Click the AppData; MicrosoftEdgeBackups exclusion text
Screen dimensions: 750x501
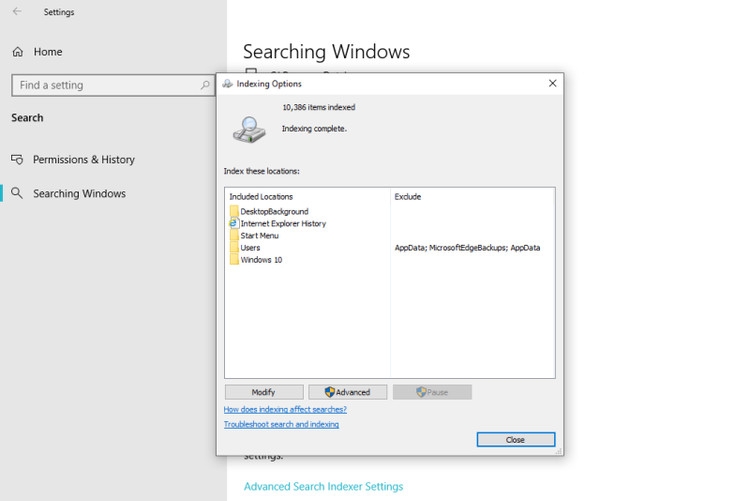pyautogui.click(x=467, y=248)
